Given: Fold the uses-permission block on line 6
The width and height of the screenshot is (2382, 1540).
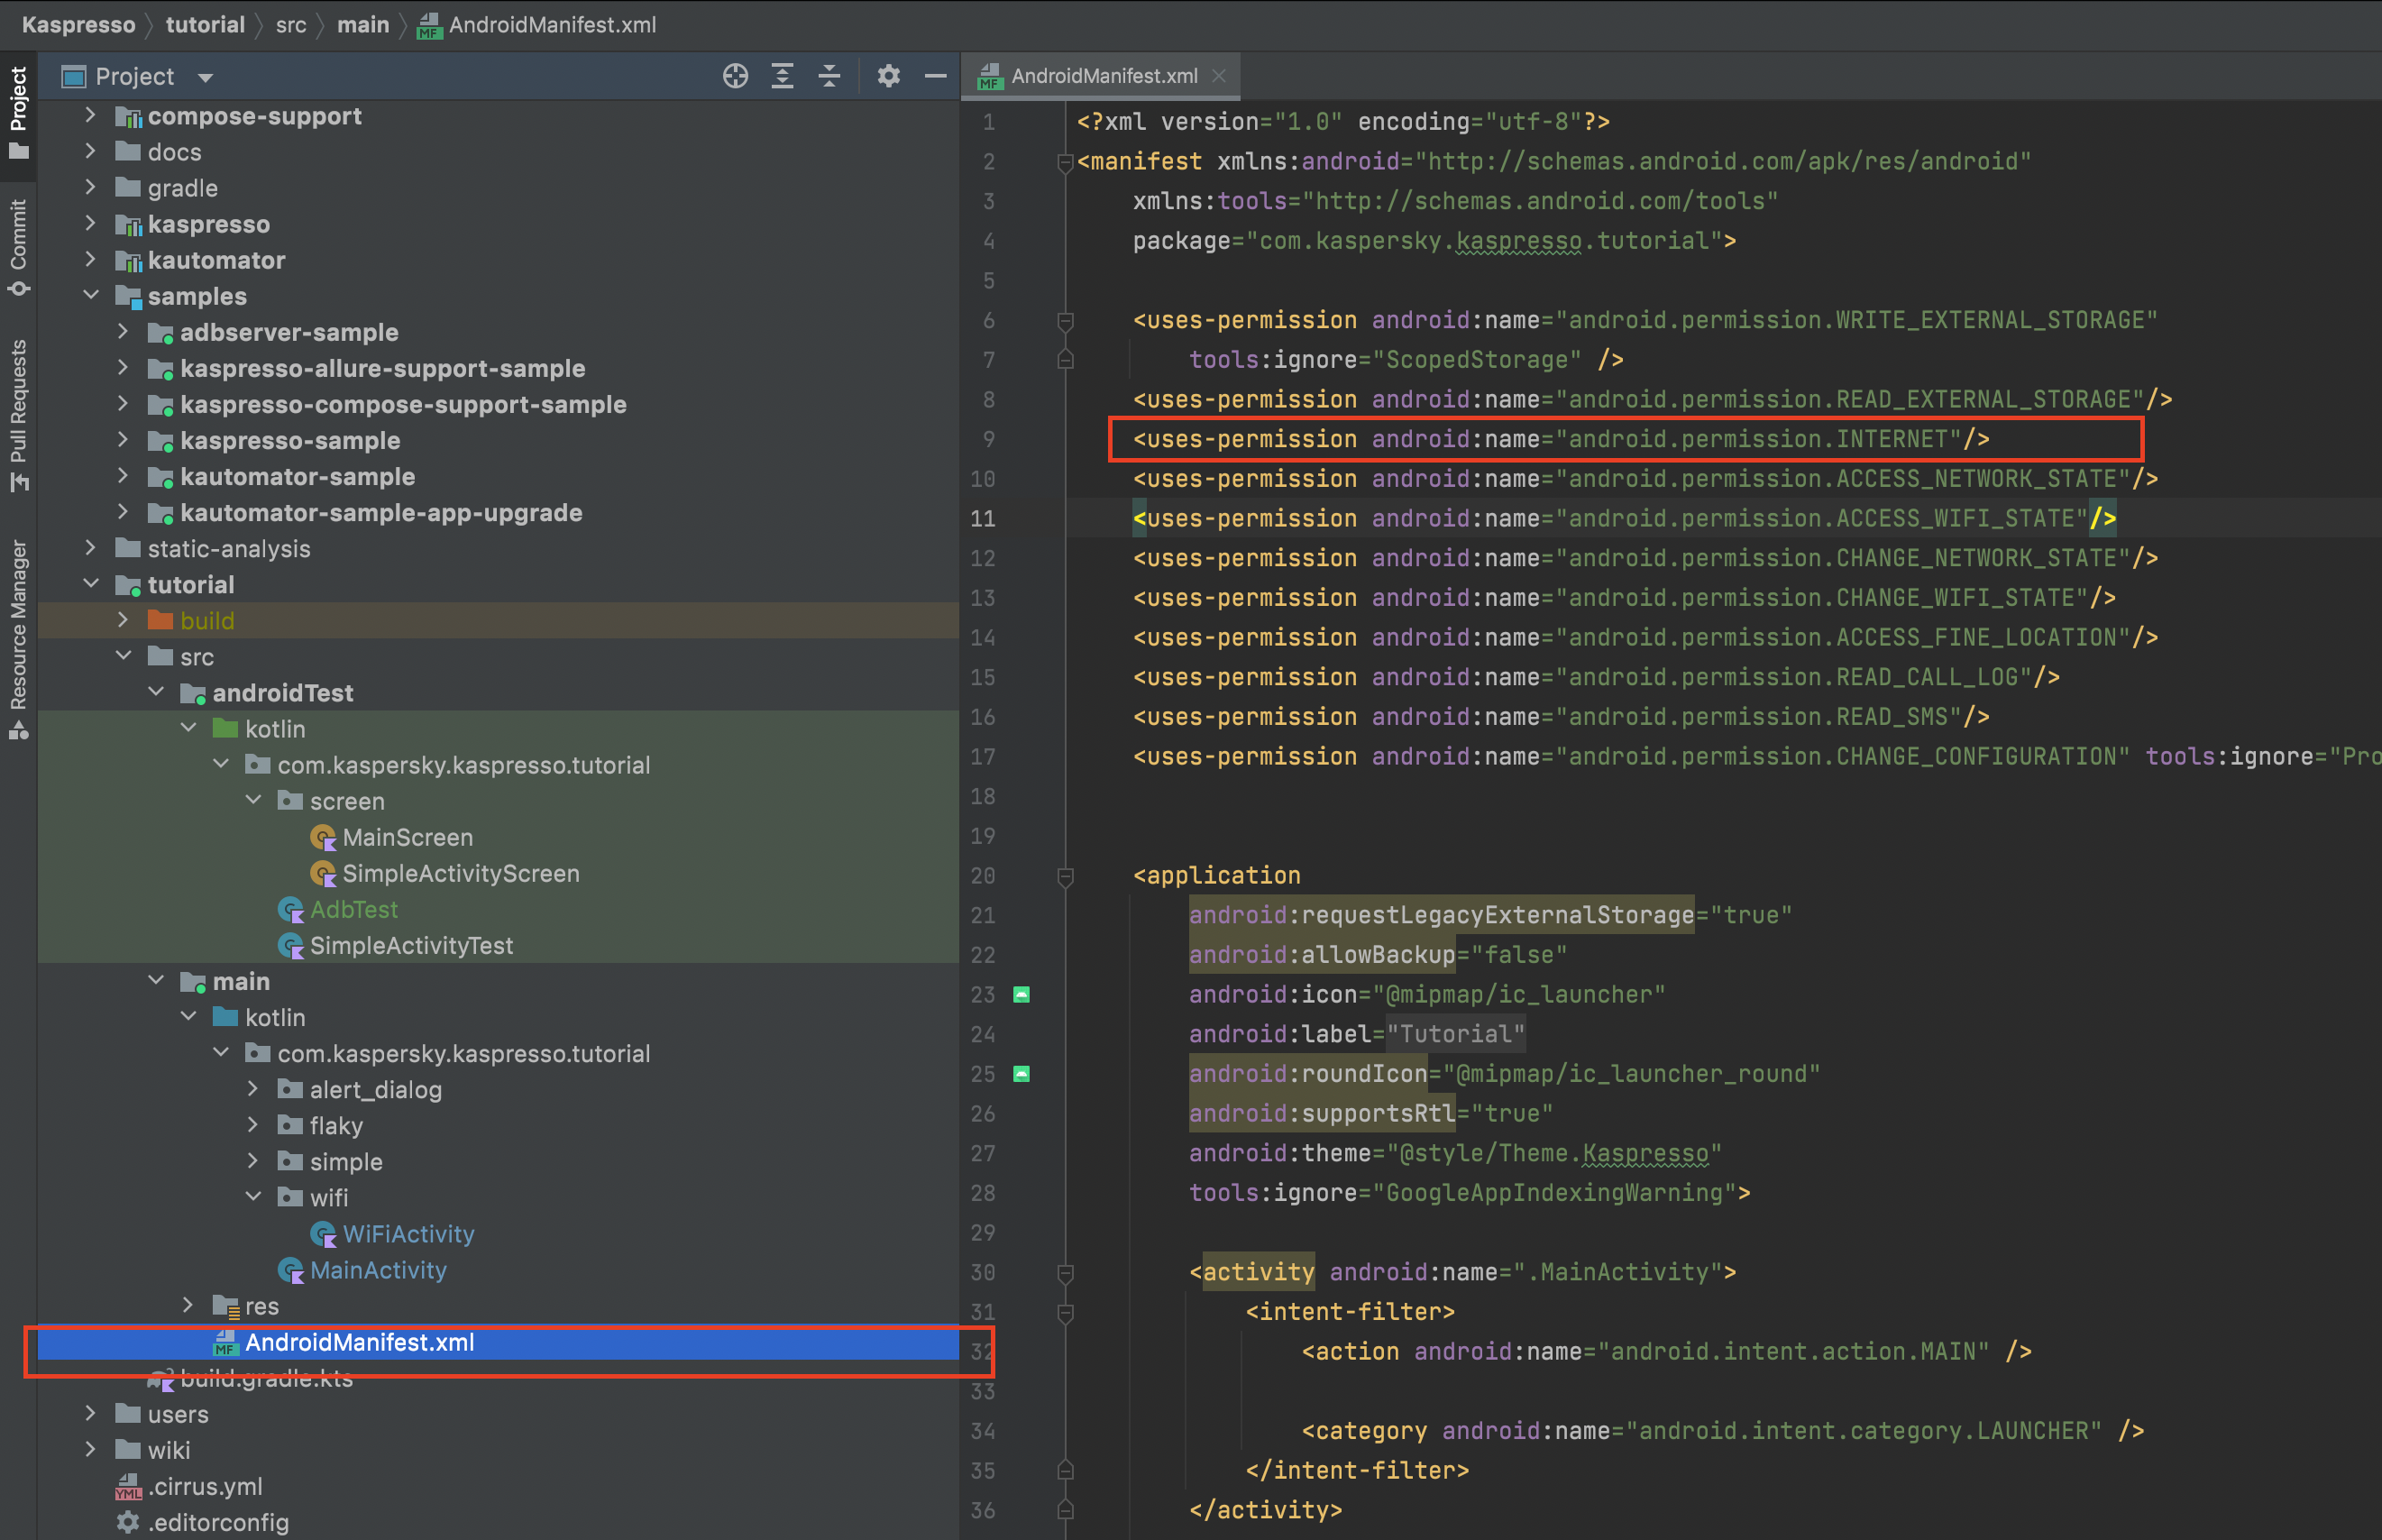Looking at the screenshot, I should click(x=1065, y=321).
